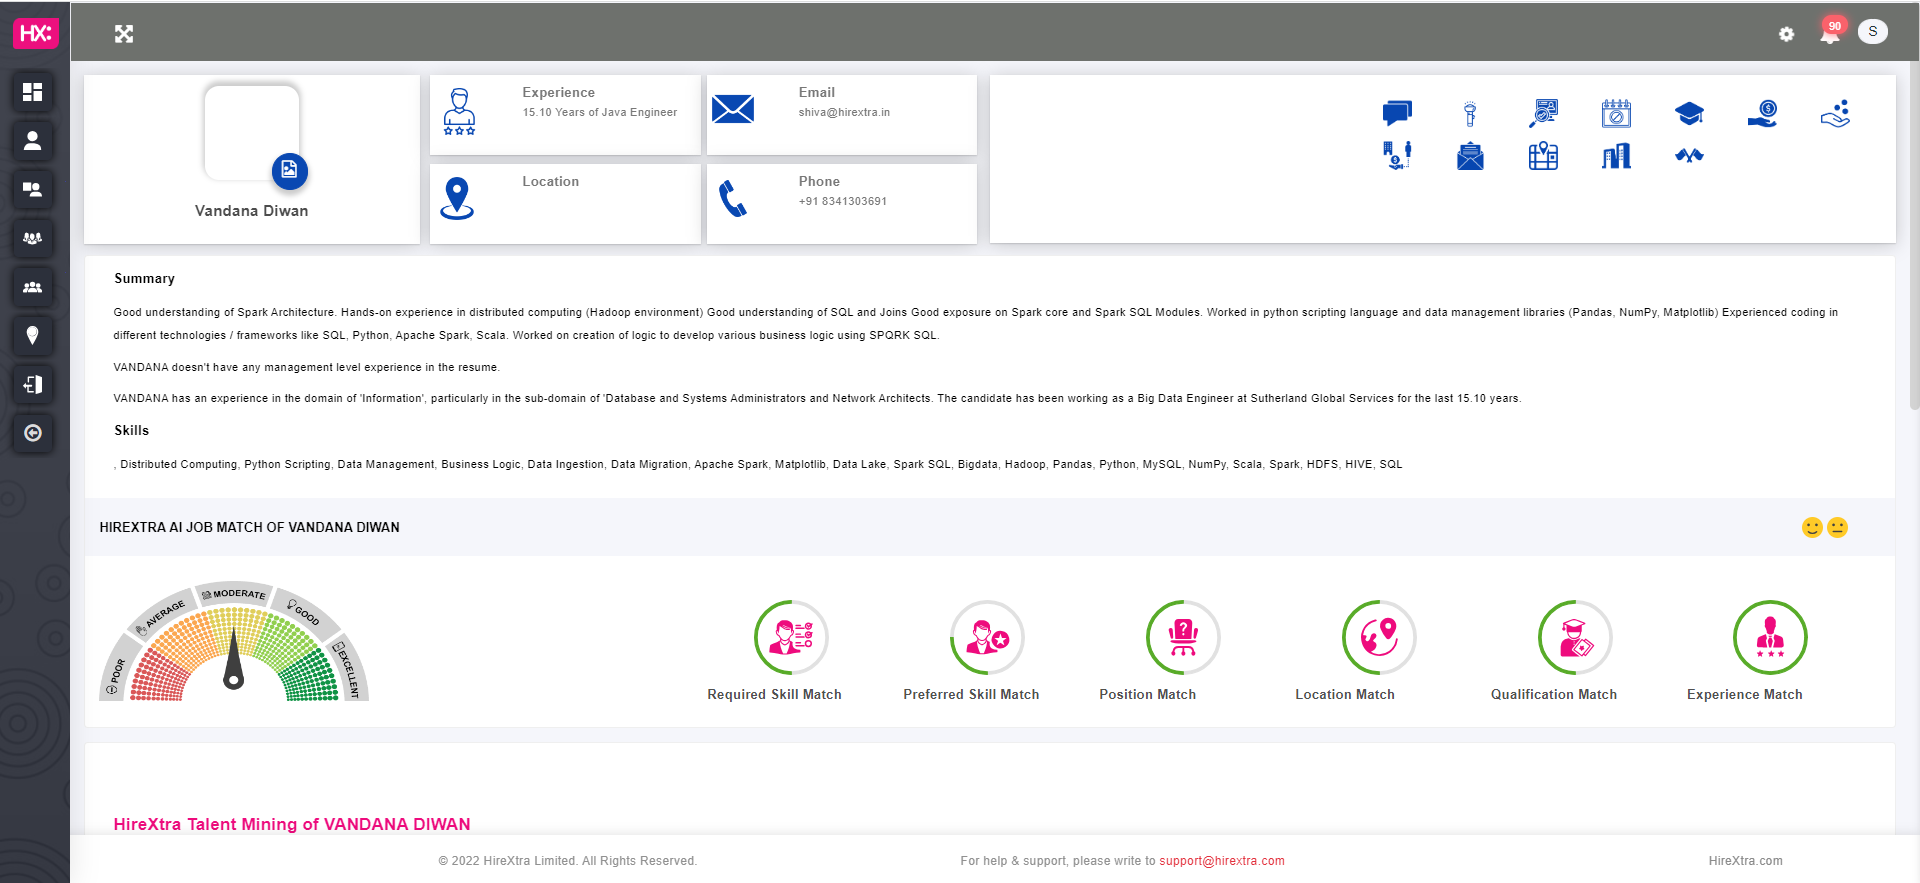Click the flashlight icon
The image size is (1920, 883).
[1470, 113]
